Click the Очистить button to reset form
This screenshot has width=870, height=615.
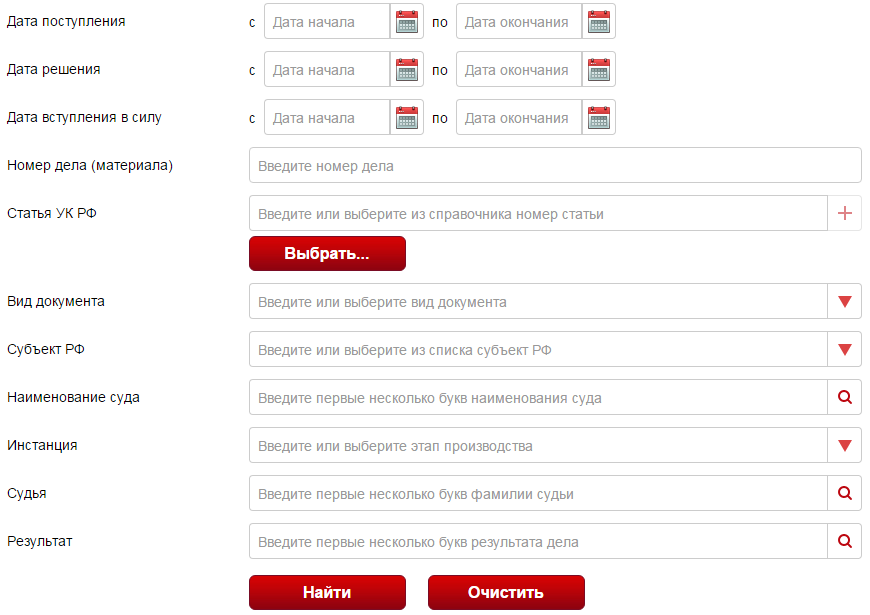506,592
